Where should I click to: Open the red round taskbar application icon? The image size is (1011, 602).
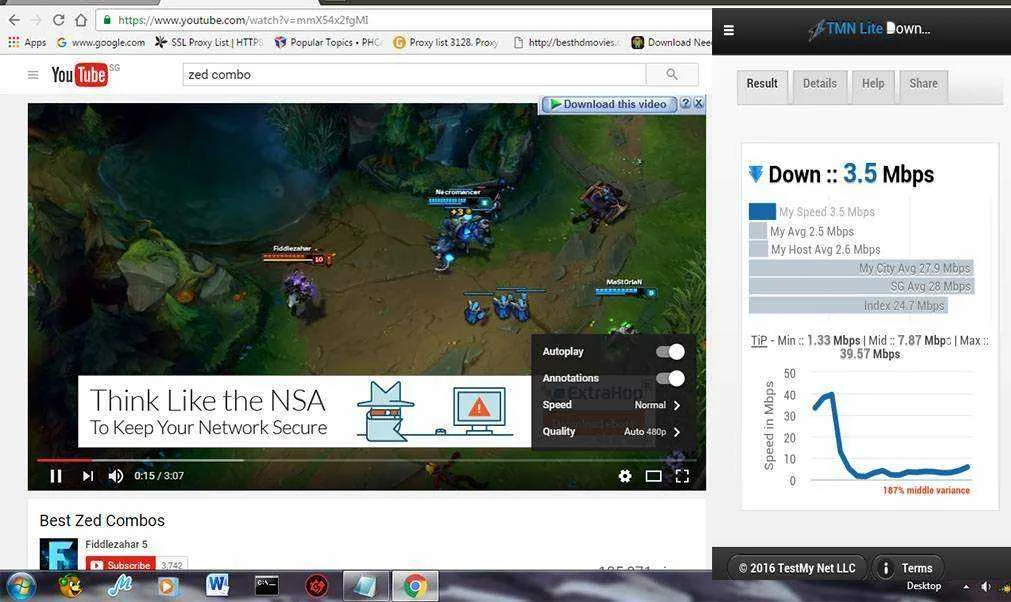[x=316, y=586]
